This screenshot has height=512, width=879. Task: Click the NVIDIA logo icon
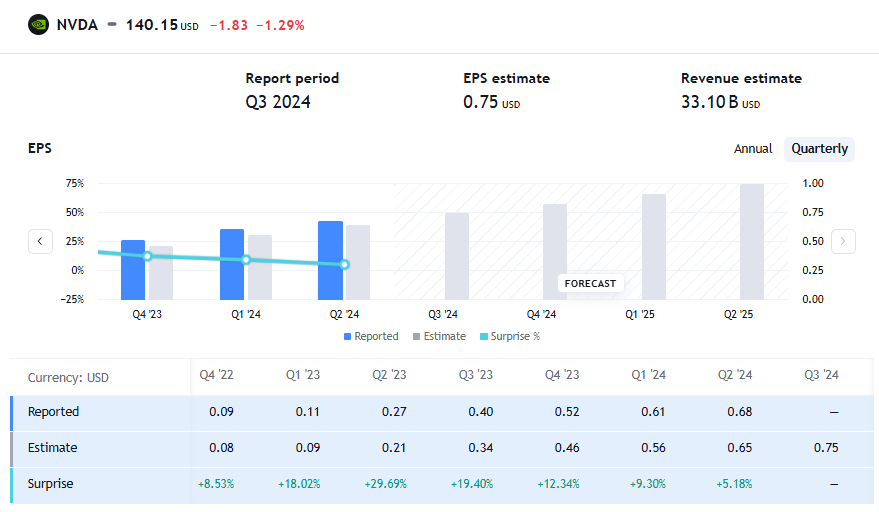click(x=39, y=25)
